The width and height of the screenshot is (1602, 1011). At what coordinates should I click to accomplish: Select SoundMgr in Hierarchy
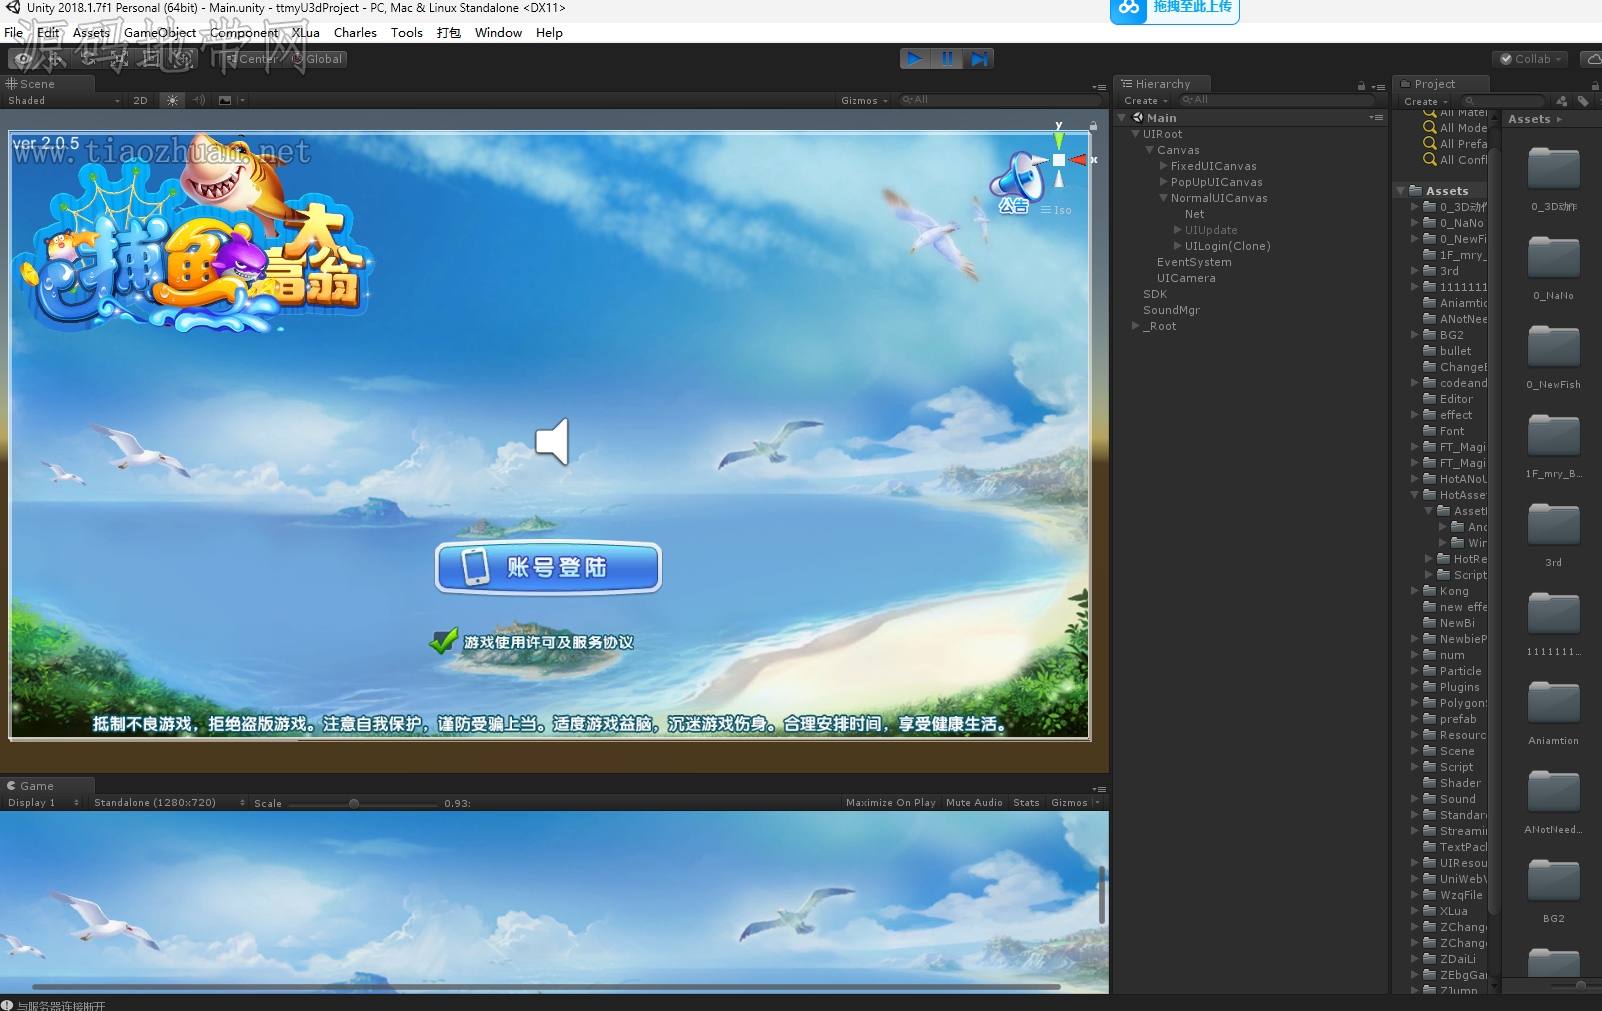tap(1171, 310)
